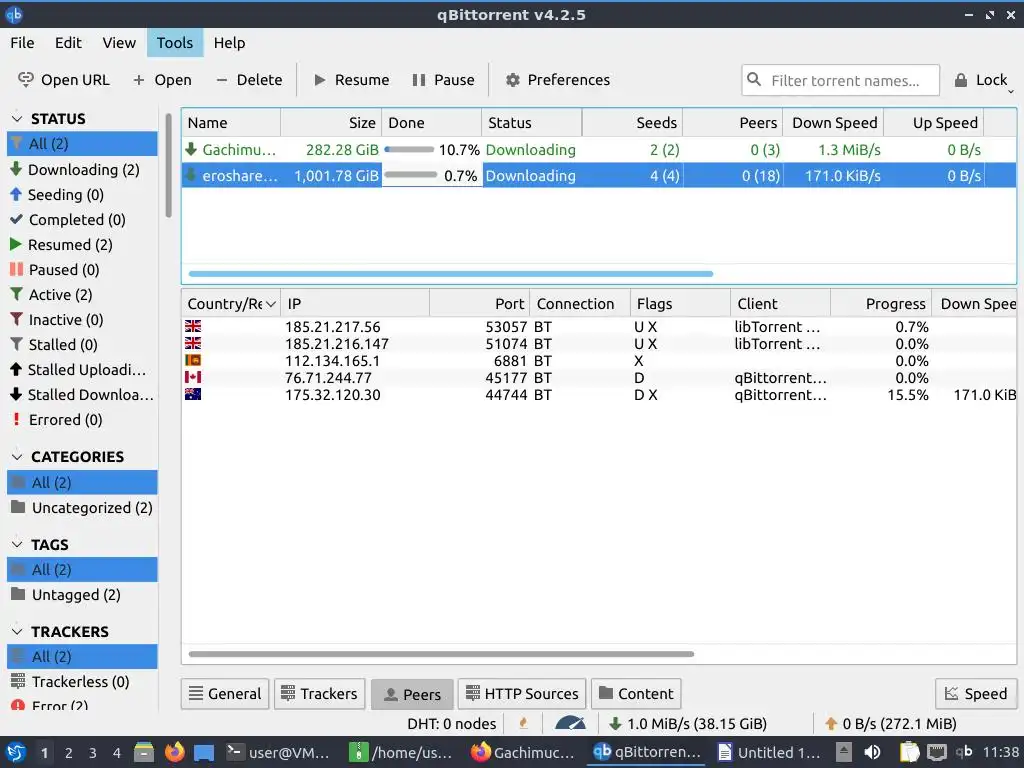Click the Lock padlock icon
The height and width of the screenshot is (768, 1024).
[961, 80]
